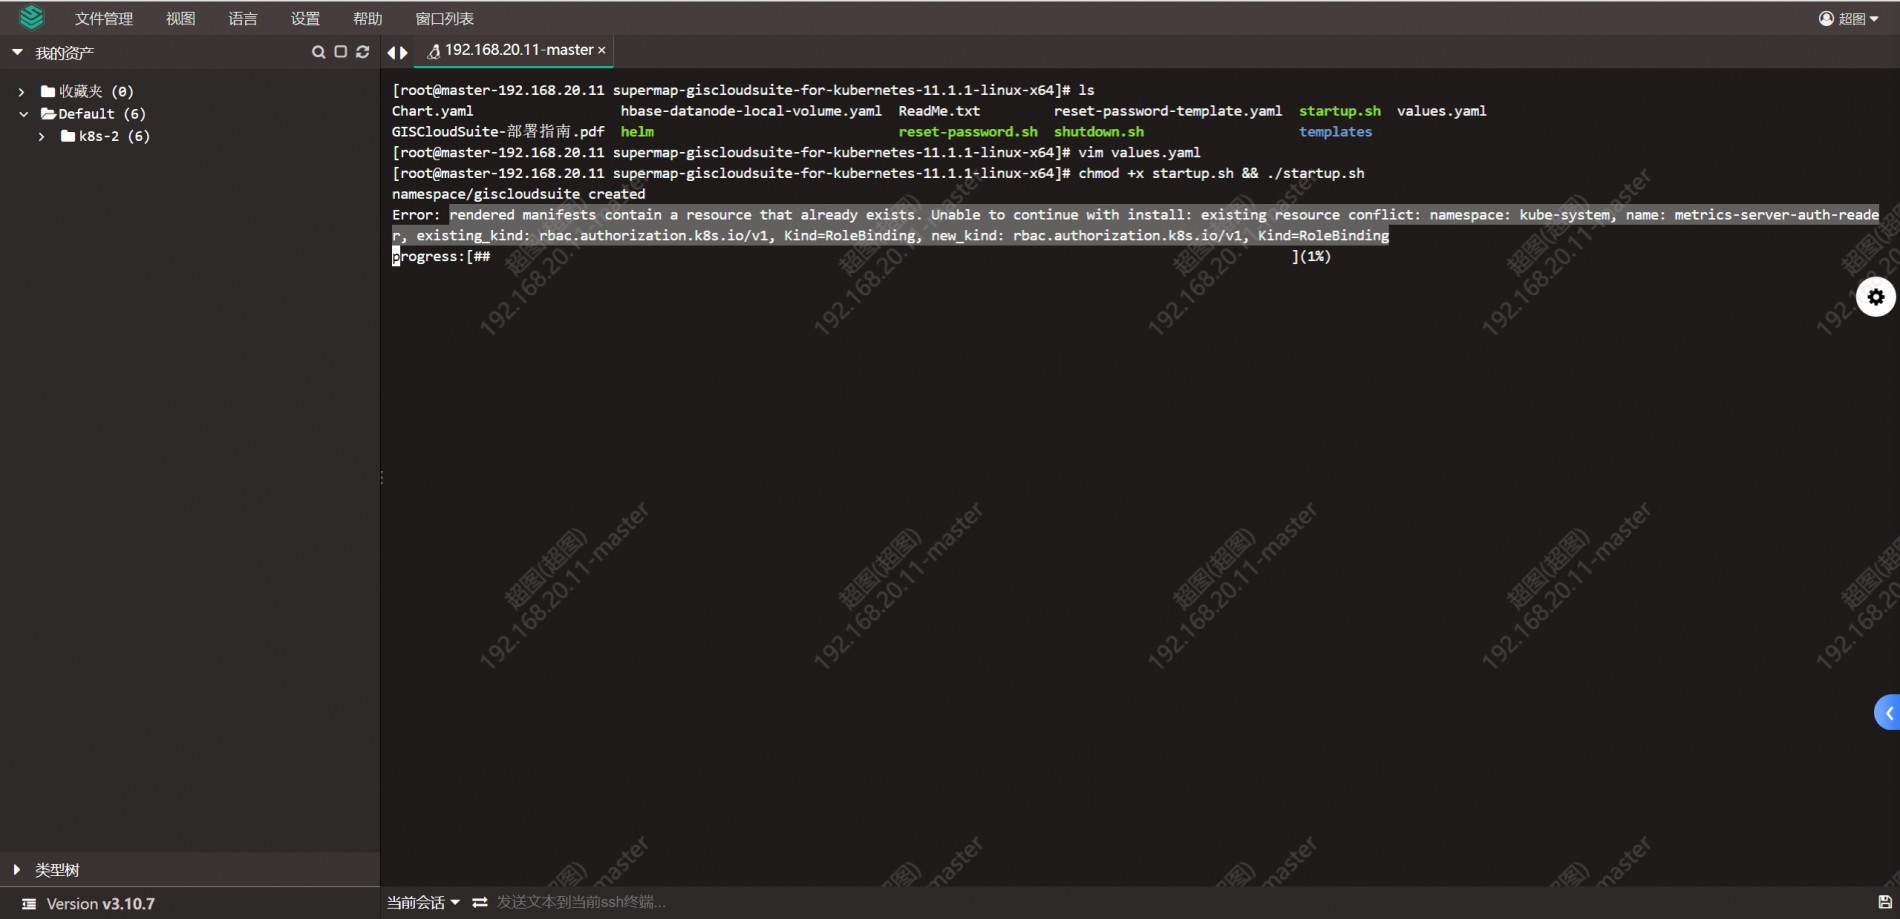Click the asset search magnifier icon
Image resolution: width=1900 pixels, height=919 pixels.
[318, 52]
